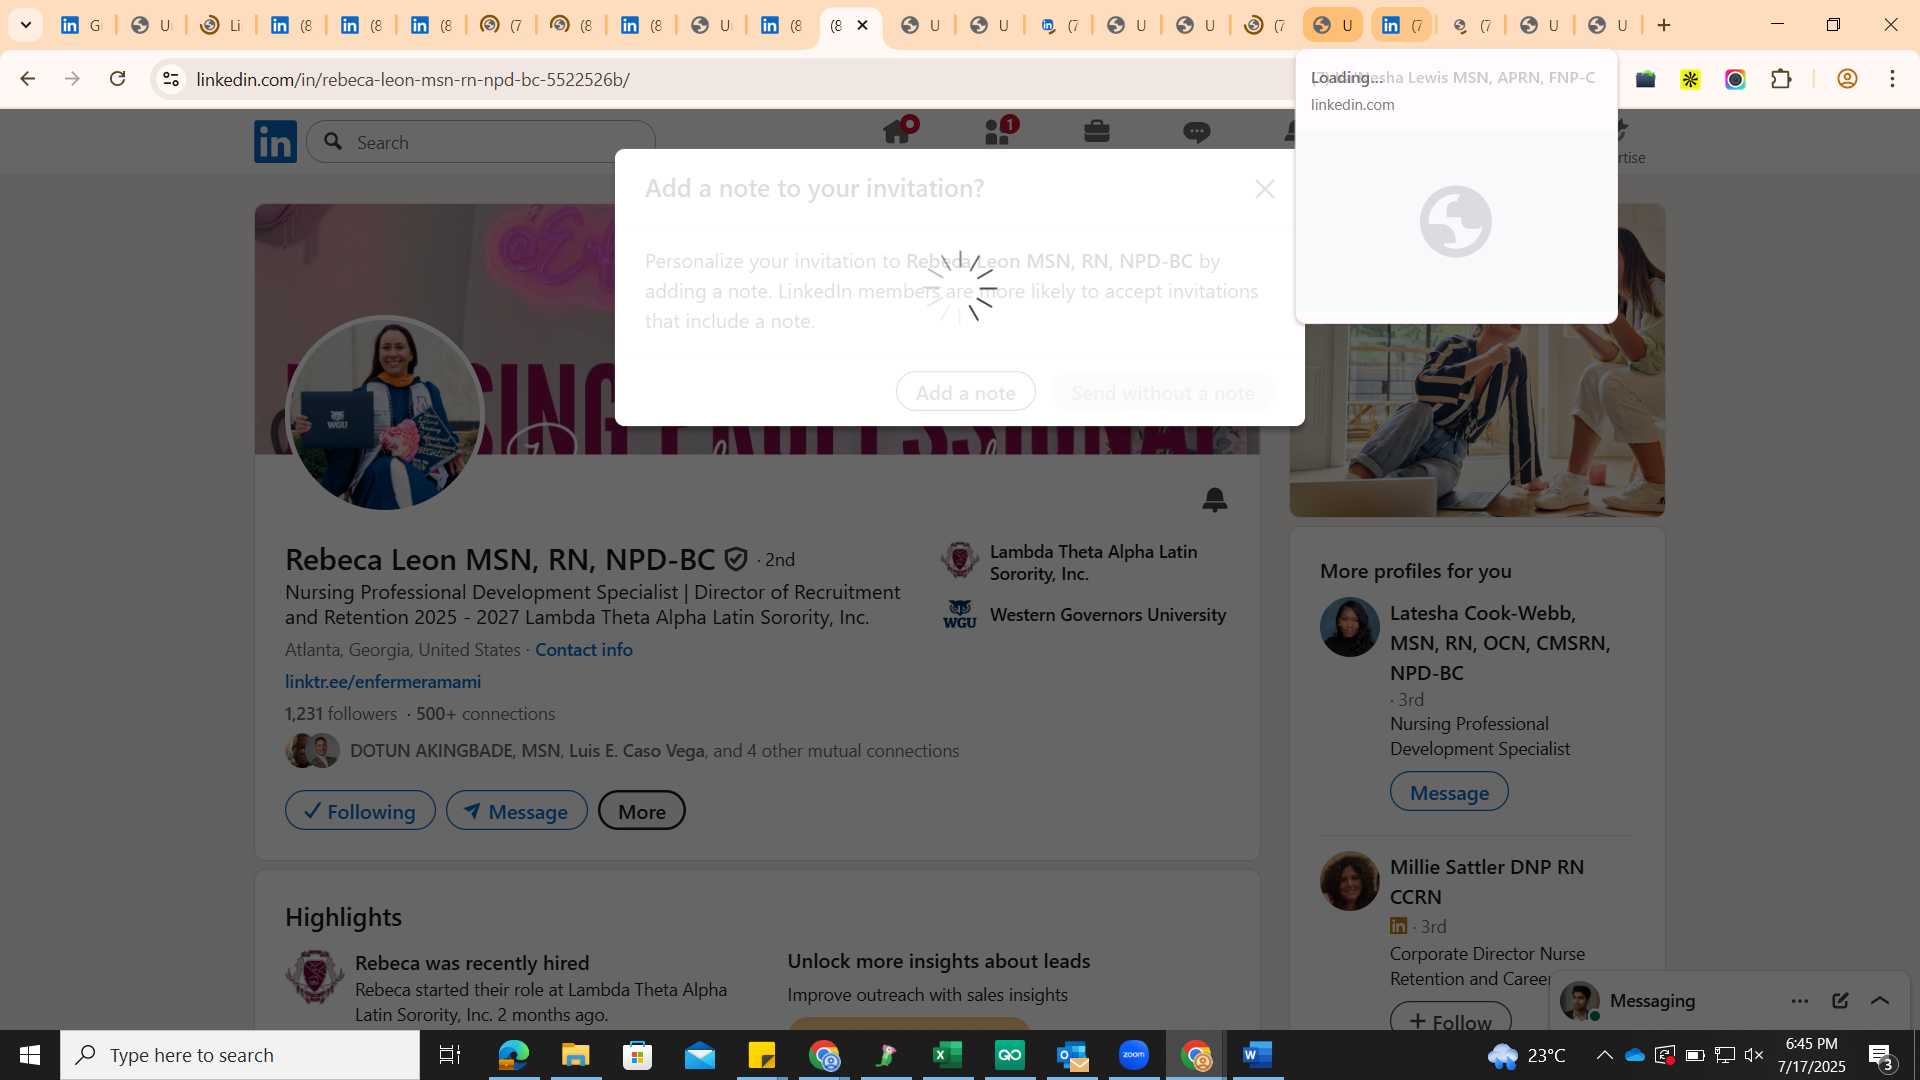Click Rebeca was recently hired highlight

[472, 963]
